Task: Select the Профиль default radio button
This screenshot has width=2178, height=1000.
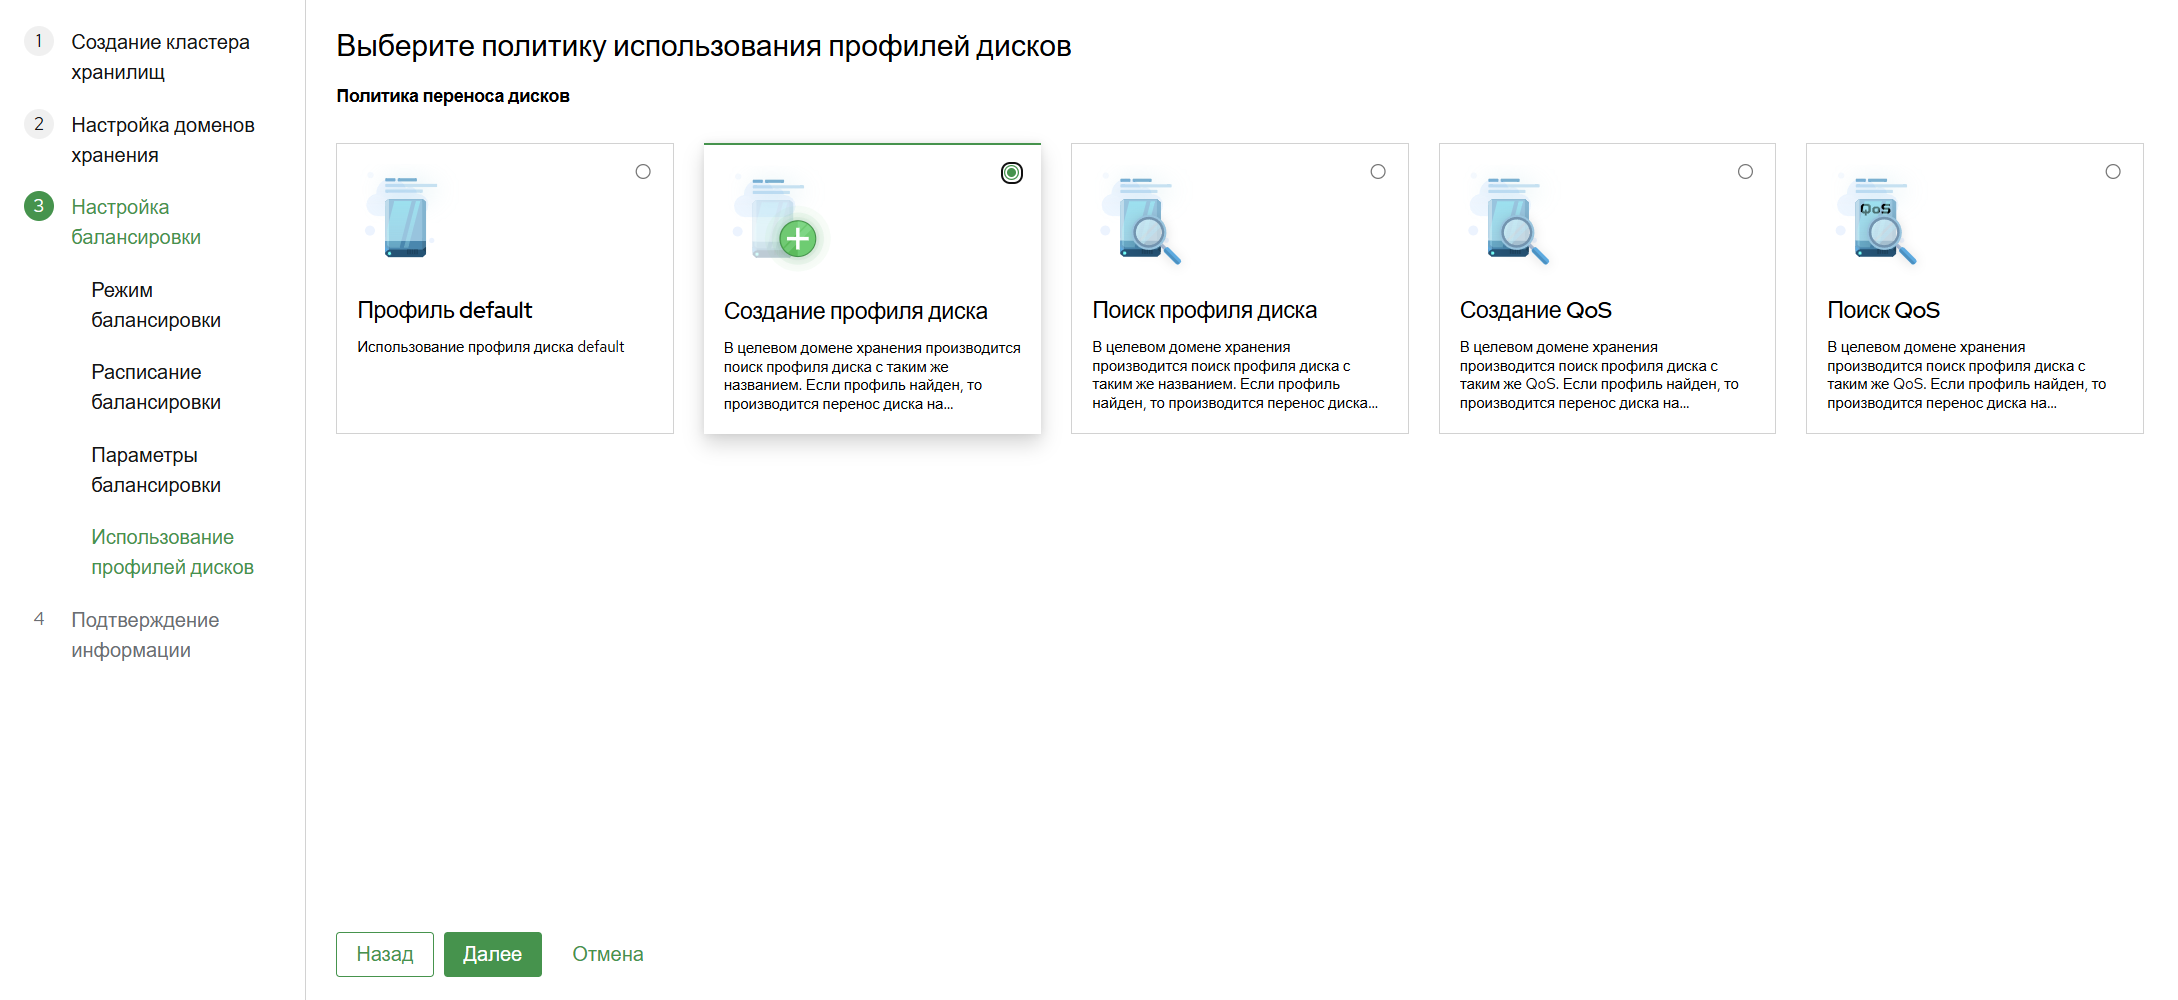Action: click(643, 172)
